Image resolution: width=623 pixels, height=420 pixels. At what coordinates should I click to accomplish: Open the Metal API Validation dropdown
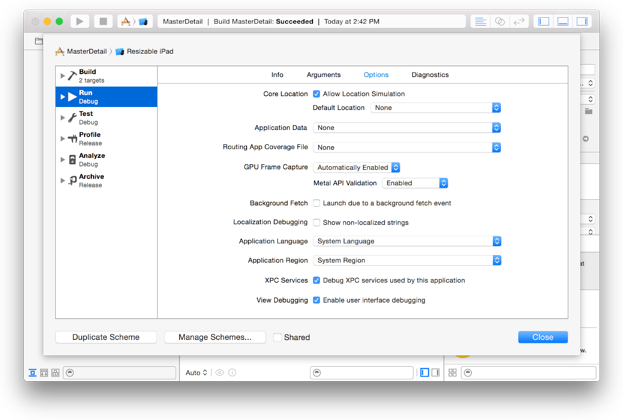[x=415, y=183]
